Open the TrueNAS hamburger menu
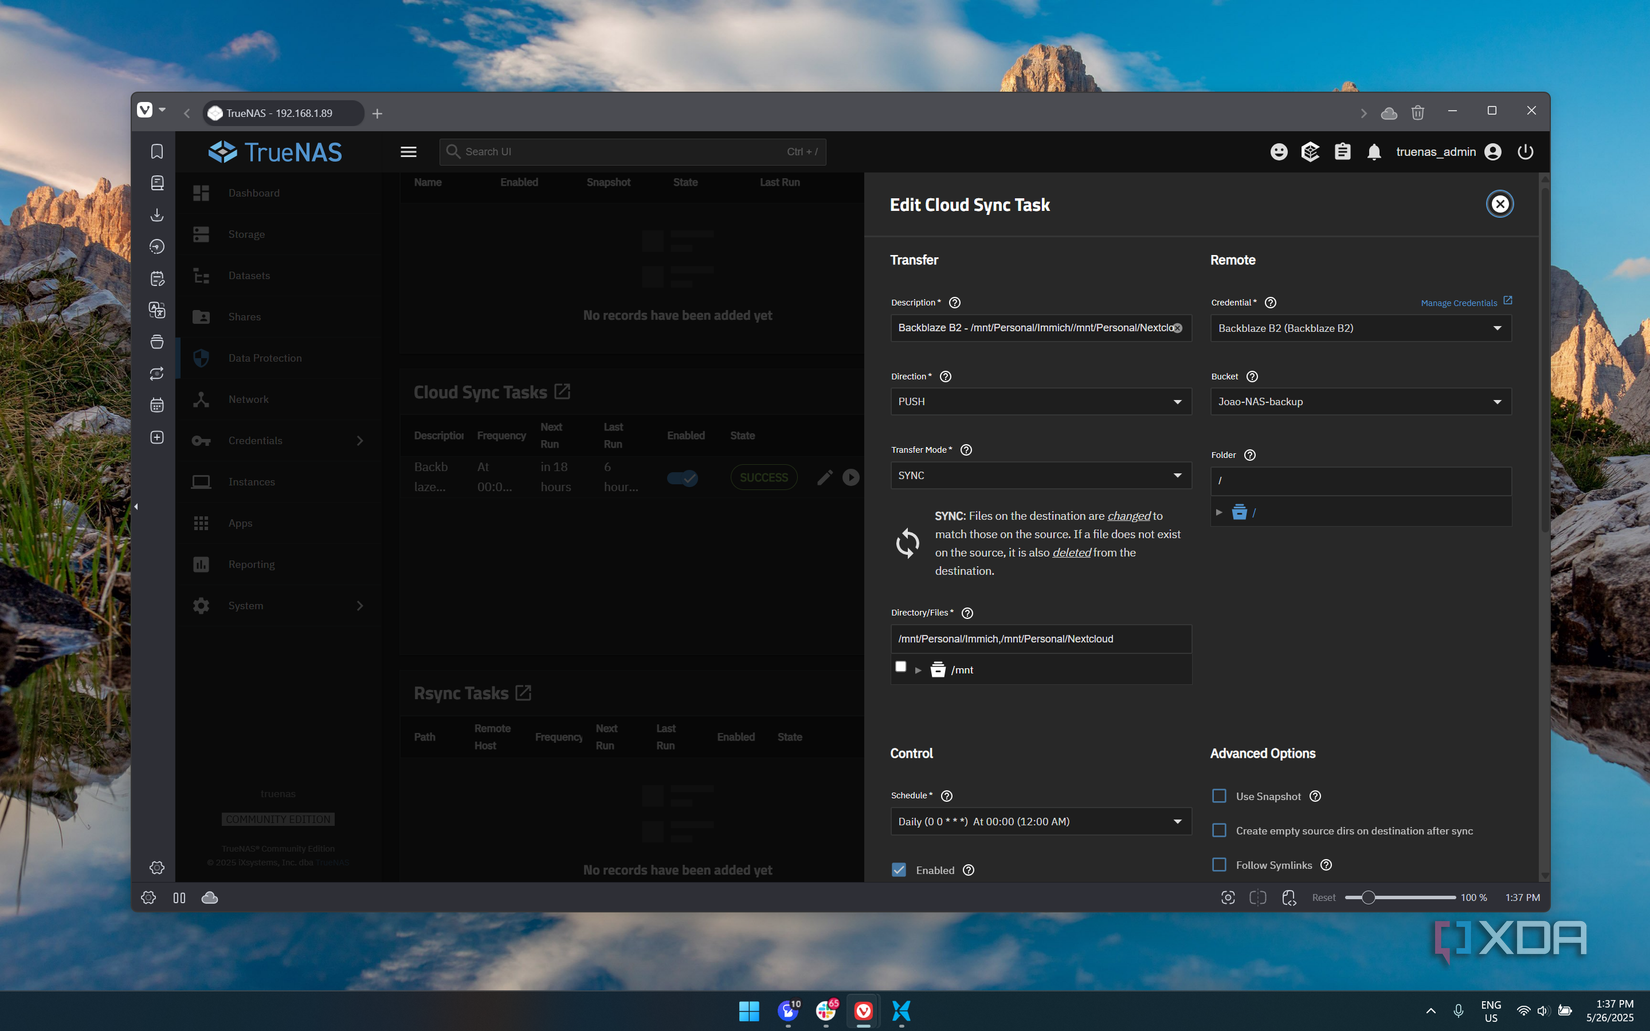Image resolution: width=1650 pixels, height=1031 pixels. 408,152
